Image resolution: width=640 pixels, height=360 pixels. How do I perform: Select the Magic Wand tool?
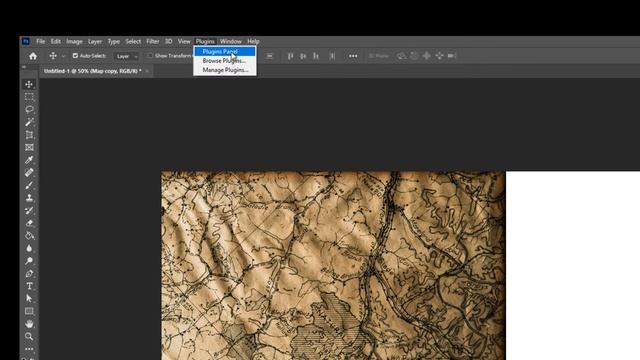(29, 122)
